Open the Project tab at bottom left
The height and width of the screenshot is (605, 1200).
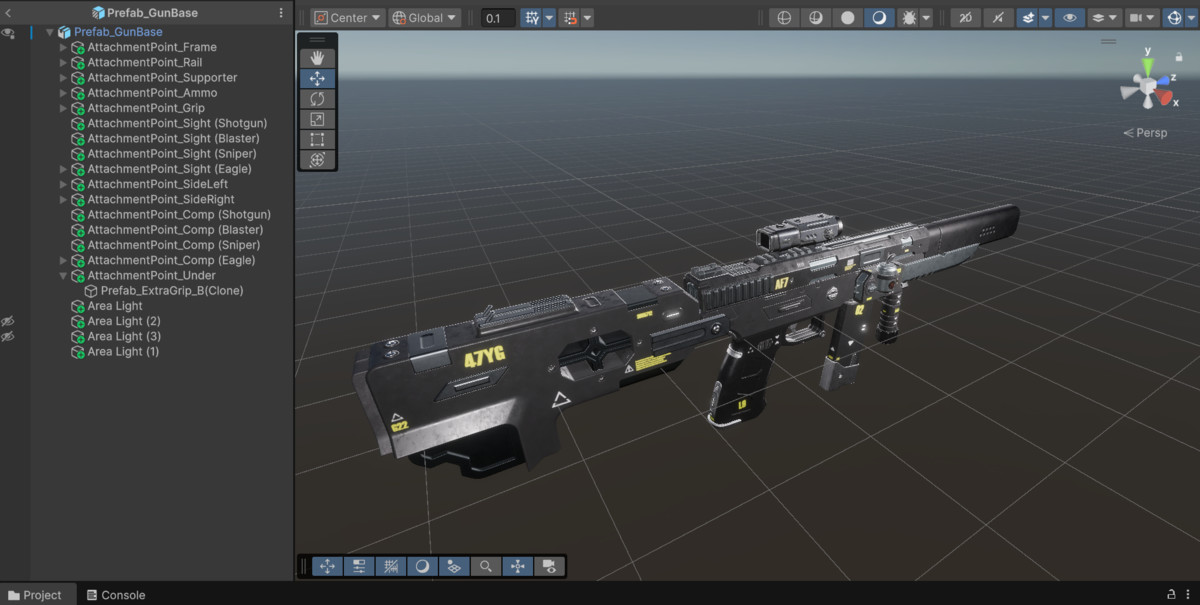[x=37, y=594]
